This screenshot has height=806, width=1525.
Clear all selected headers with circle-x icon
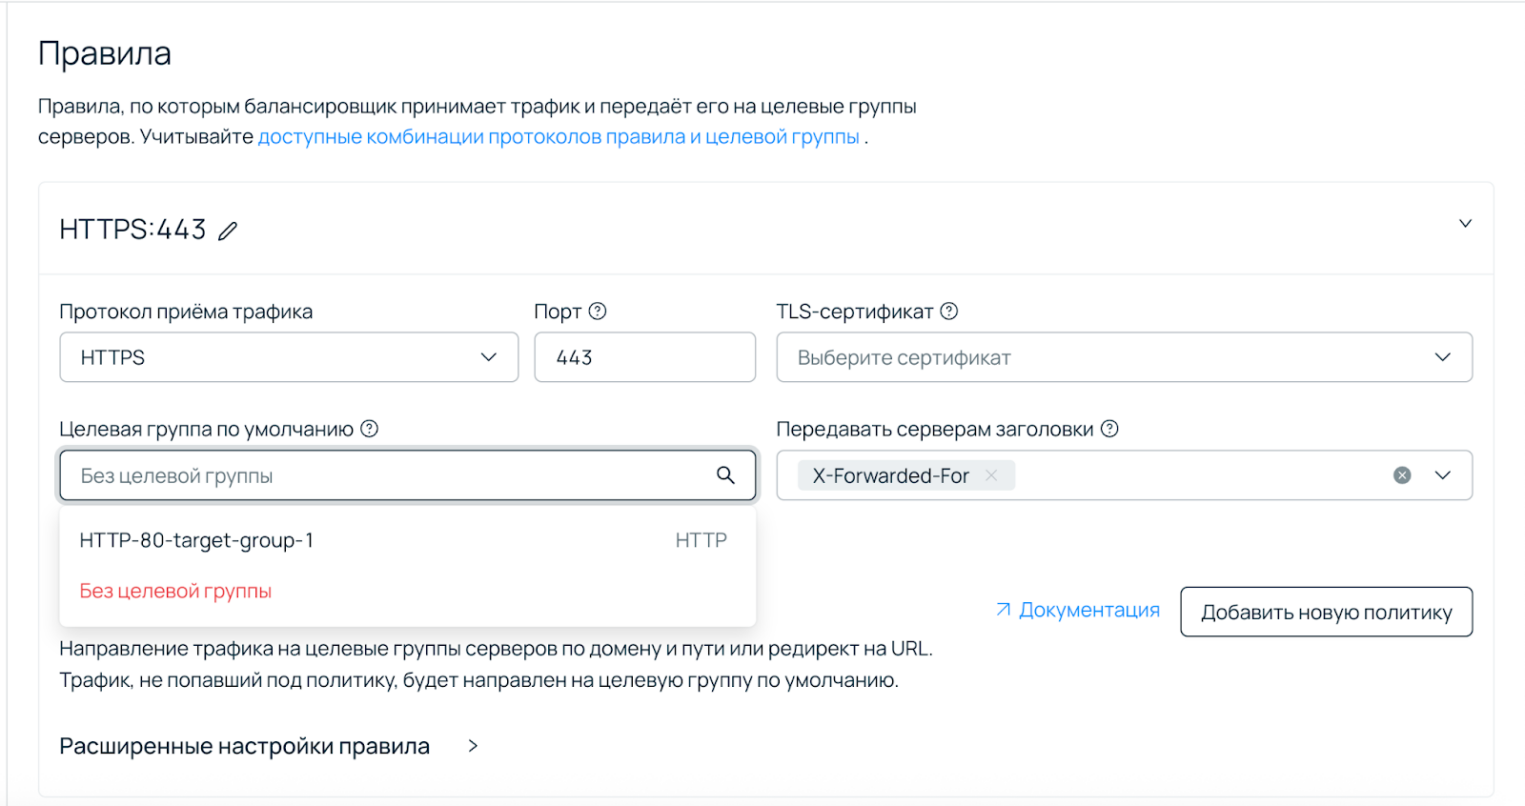tap(1402, 475)
